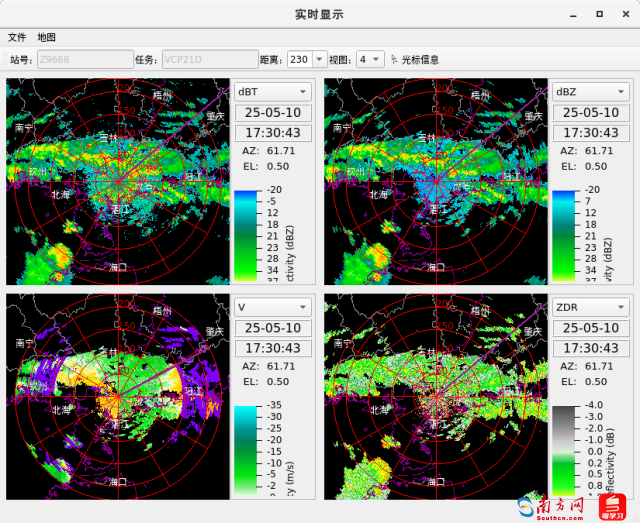Open the V product dropdown
Viewport: 640px width, 523px height.
point(273,307)
